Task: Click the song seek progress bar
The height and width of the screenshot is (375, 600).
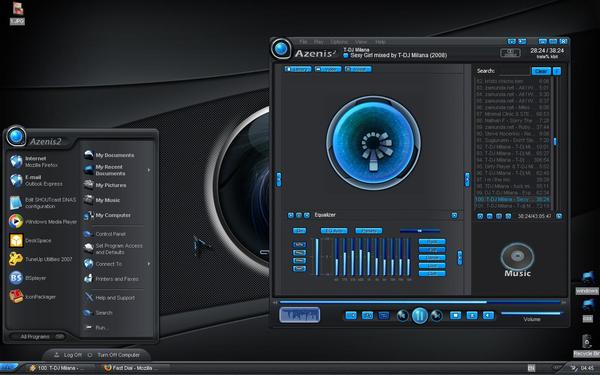Action: pos(420,302)
